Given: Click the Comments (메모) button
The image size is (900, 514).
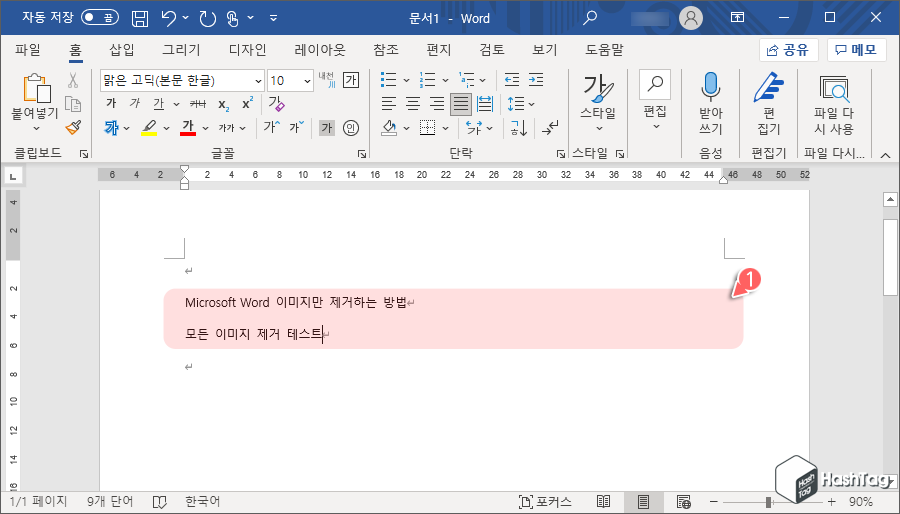Looking at the screenshot, I should pyautogui.click(x=856, y=50).
